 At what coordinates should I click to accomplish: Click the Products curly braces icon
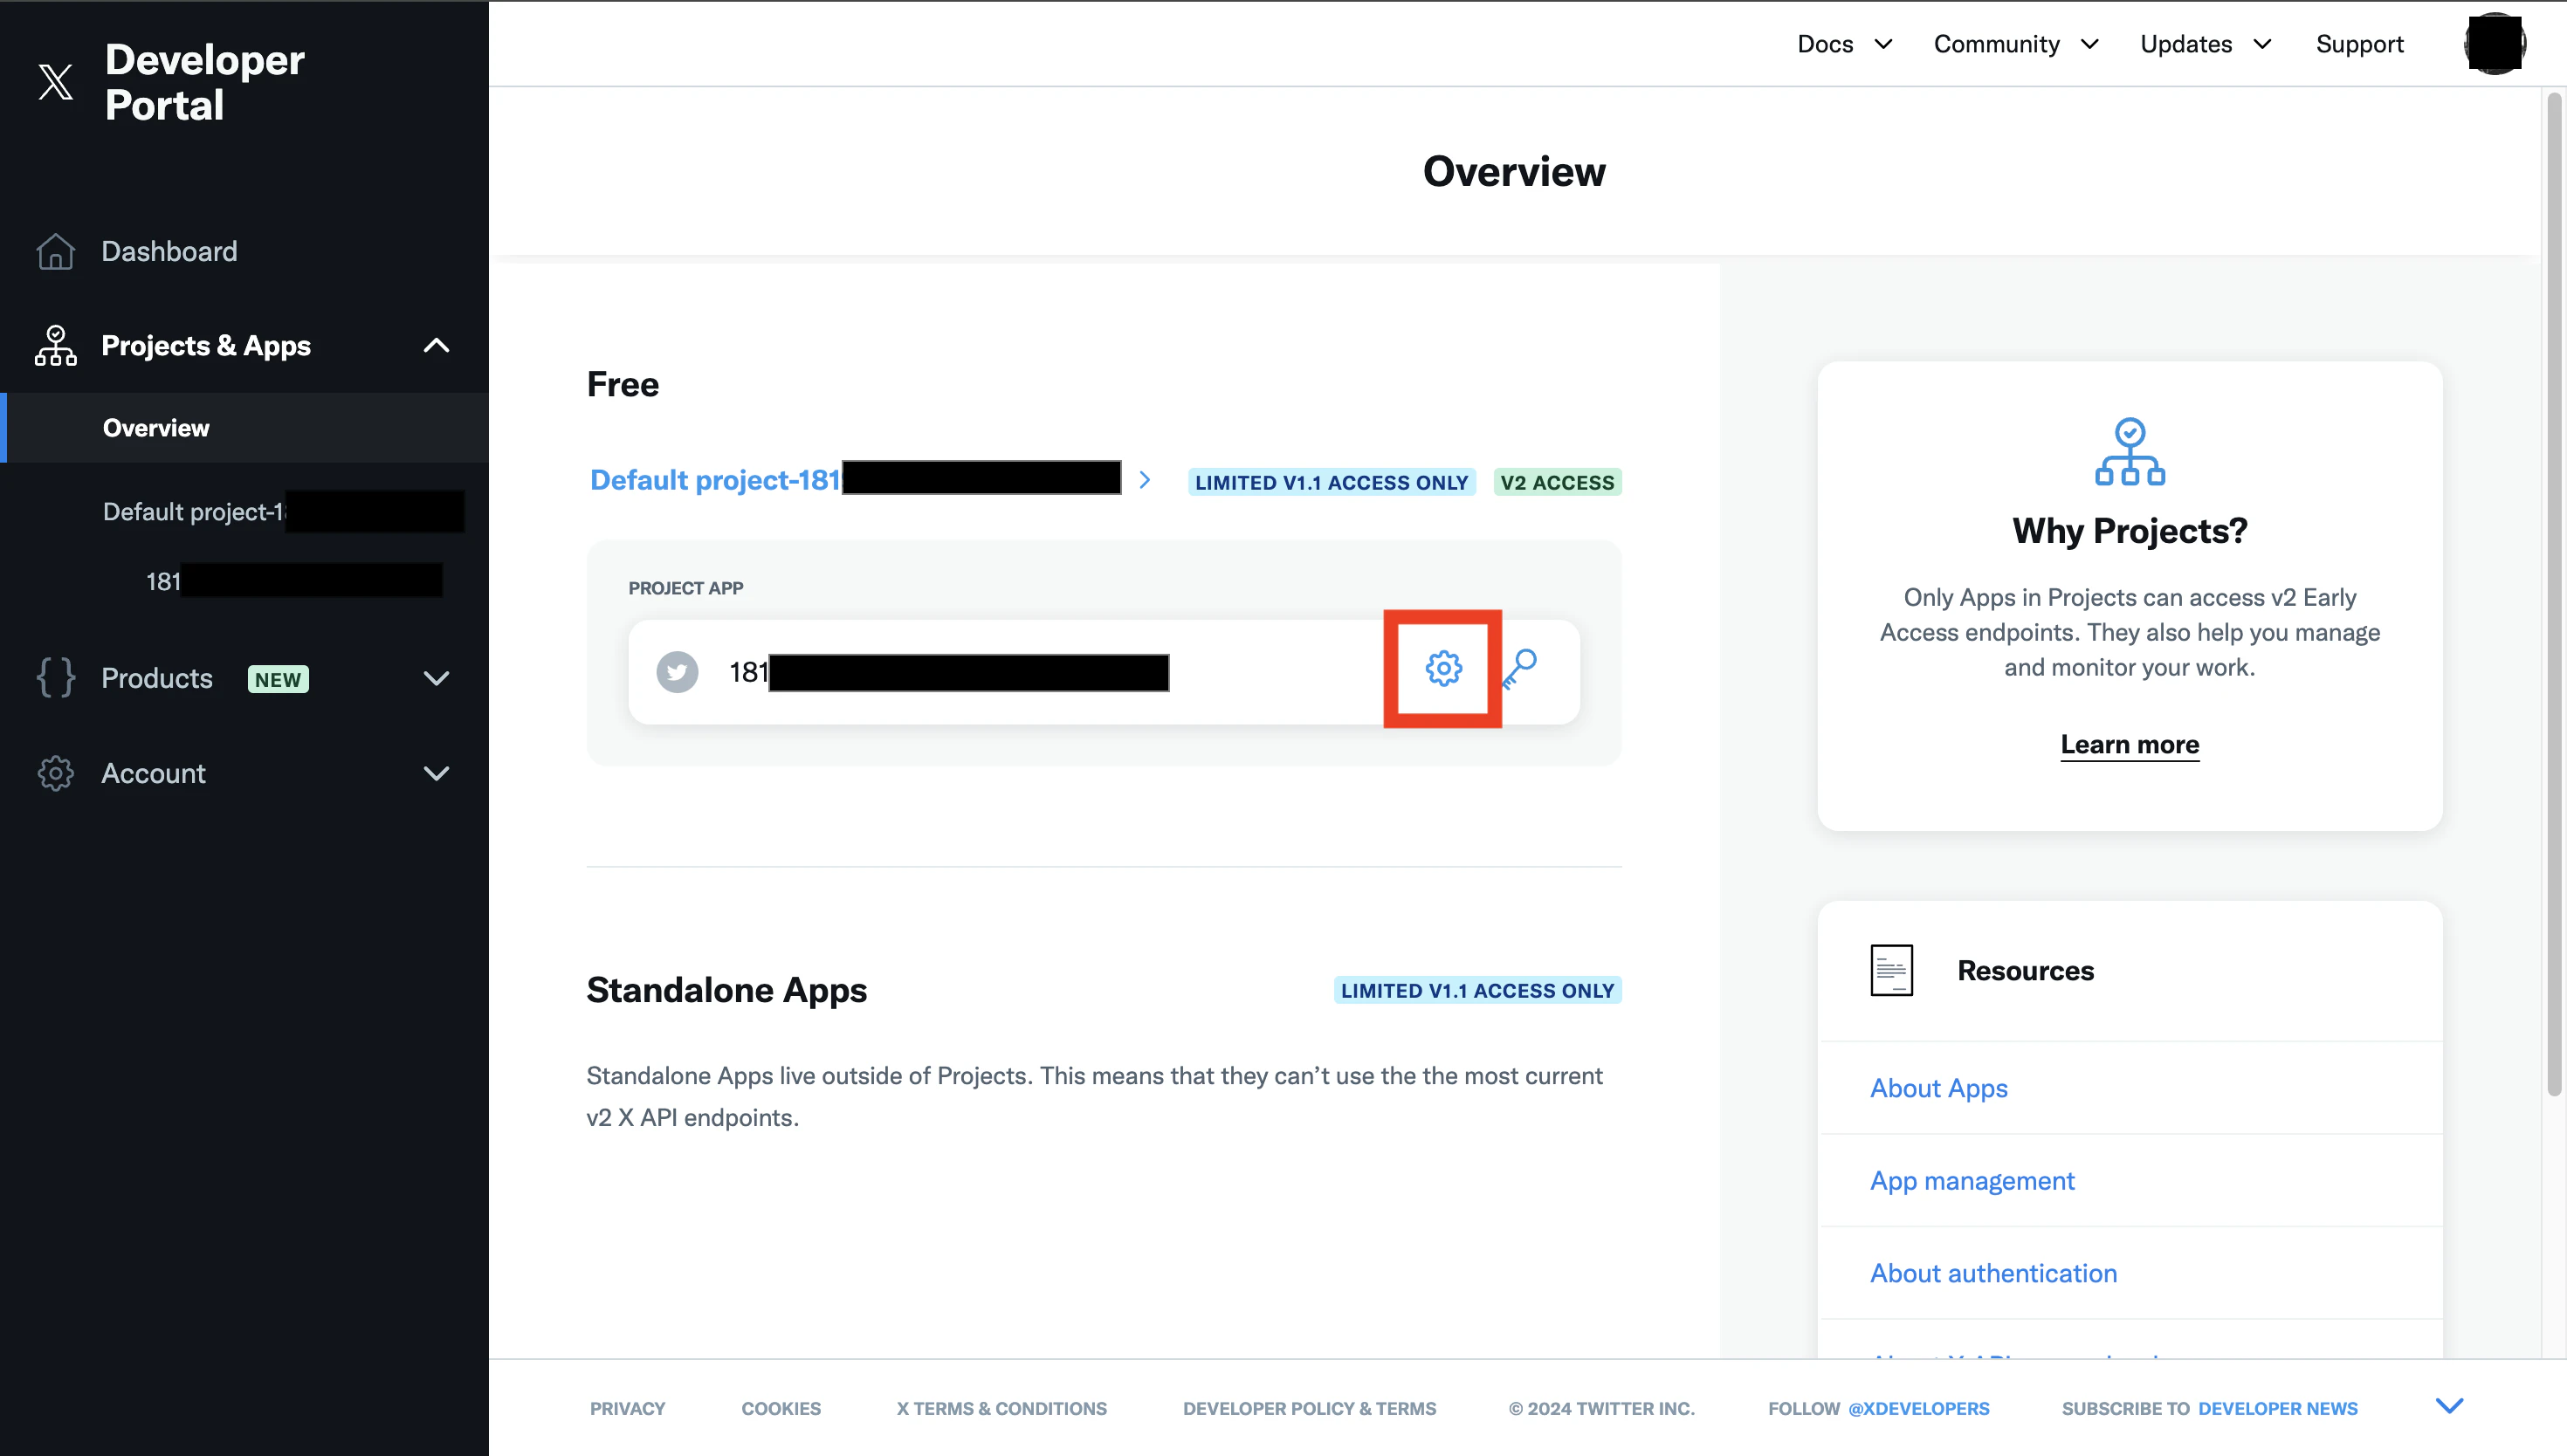coord(55,678)
